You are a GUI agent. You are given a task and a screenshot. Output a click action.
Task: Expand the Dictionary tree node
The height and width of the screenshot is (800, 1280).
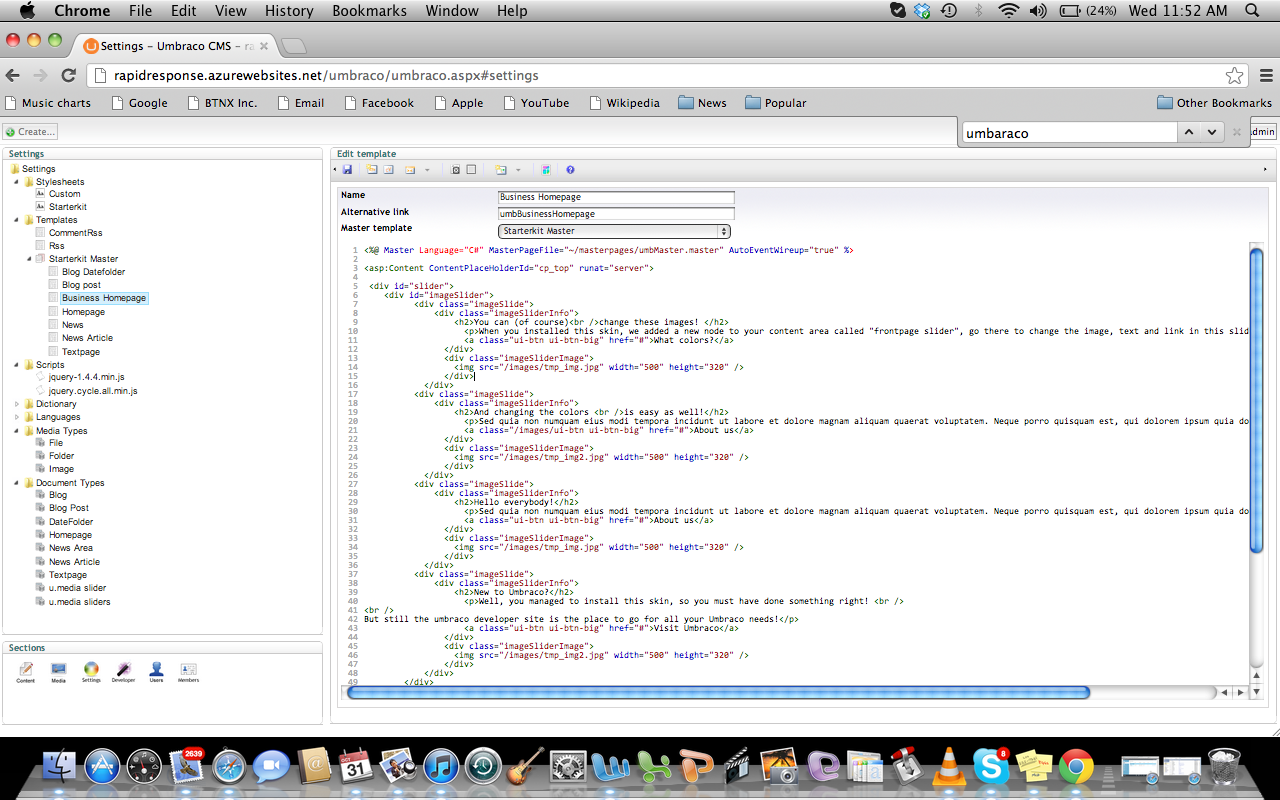pos(17,404)
